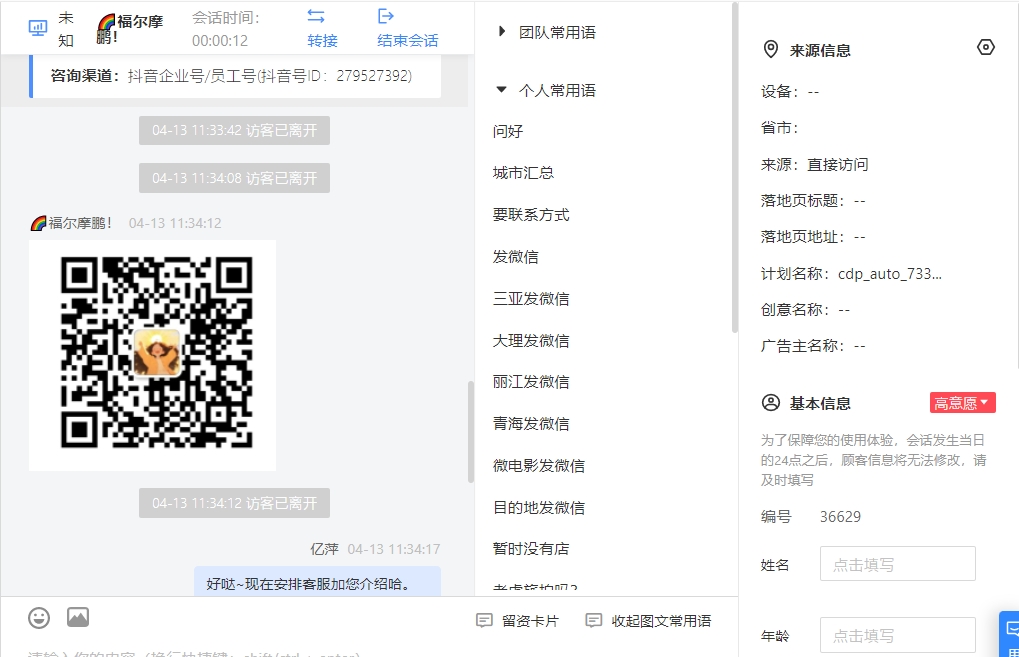Click the 设备 row in source info
1019x657 pixels.
790,92
